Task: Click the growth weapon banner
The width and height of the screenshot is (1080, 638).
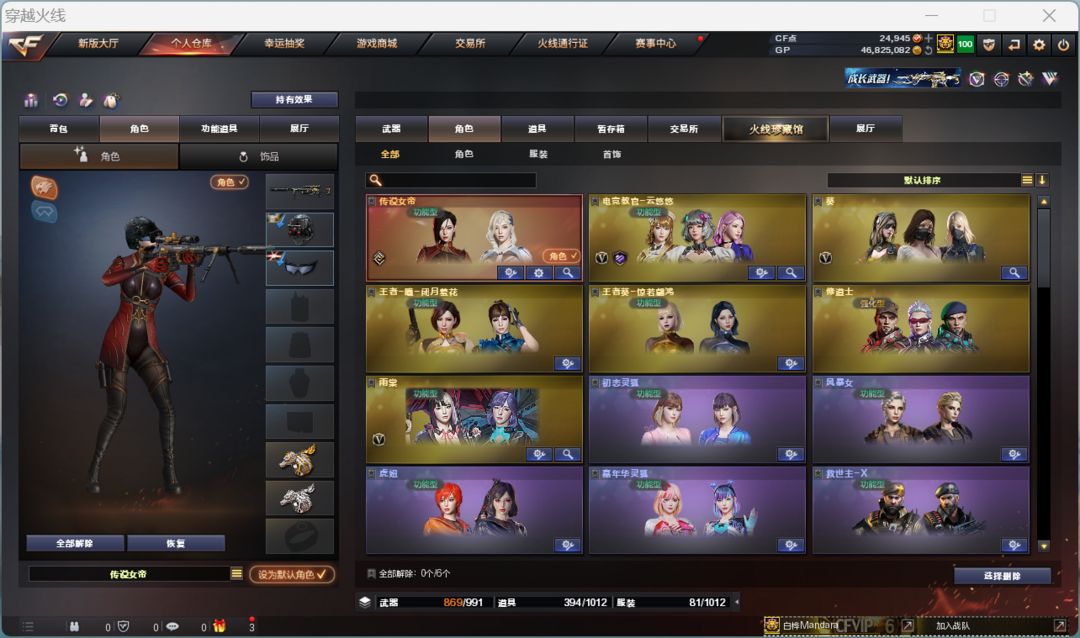Action: (902, 79)
